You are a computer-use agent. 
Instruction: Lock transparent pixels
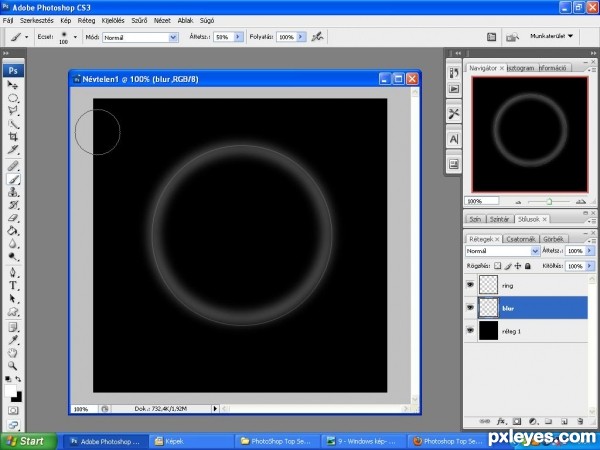497,266
